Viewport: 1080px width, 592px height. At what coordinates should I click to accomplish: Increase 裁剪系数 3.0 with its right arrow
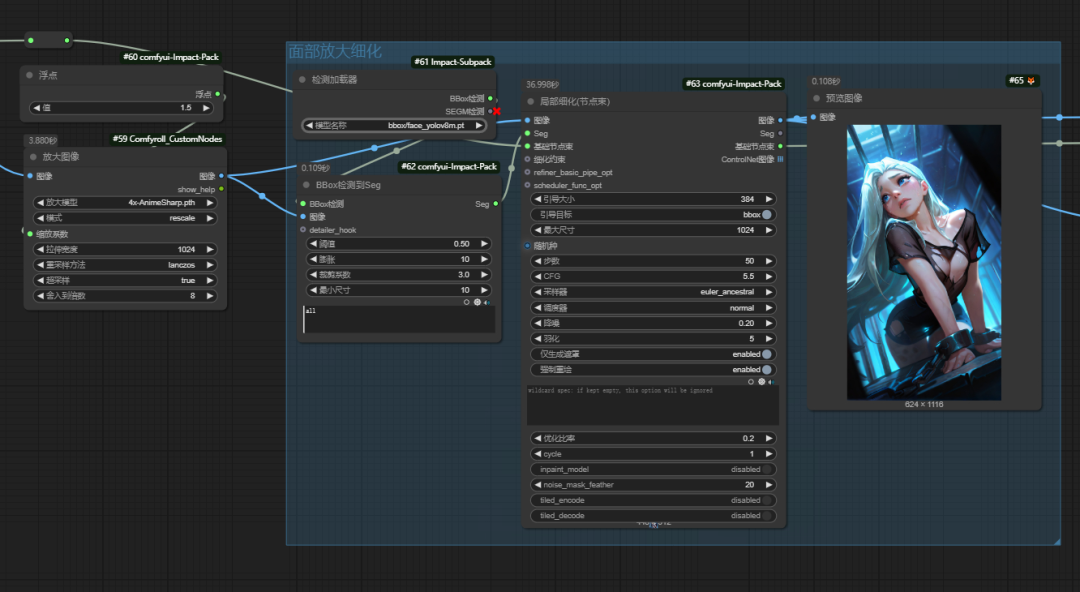click(x=484, y=274)
